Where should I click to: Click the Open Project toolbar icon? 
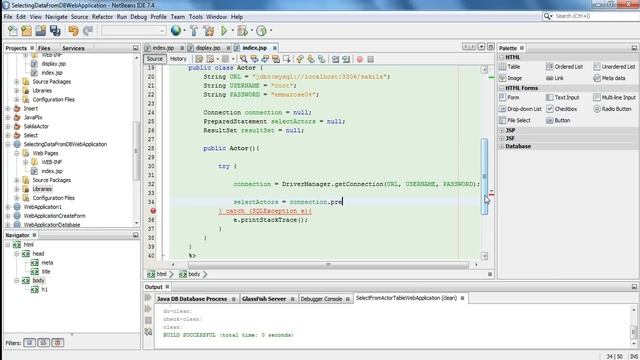[x=40, y=31]
